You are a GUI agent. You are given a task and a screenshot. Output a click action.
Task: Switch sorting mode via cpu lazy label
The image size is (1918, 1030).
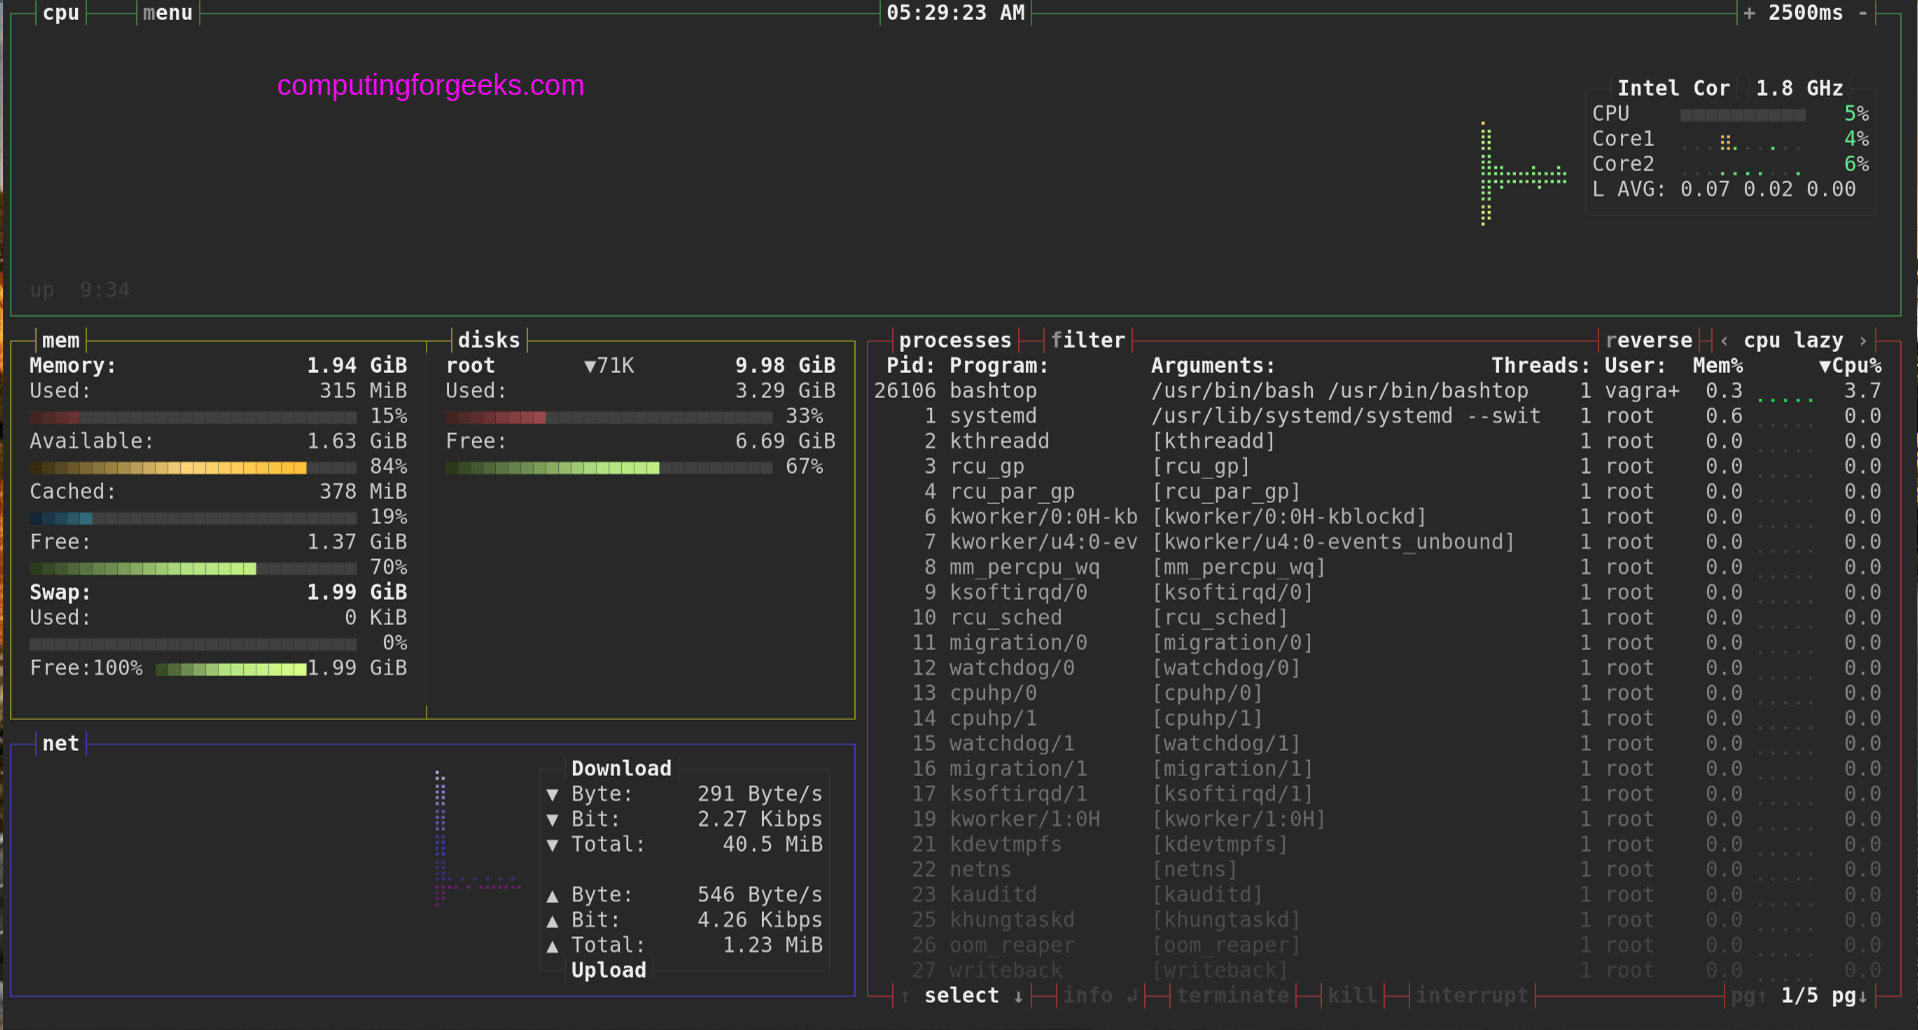(x=1793, y=340)
